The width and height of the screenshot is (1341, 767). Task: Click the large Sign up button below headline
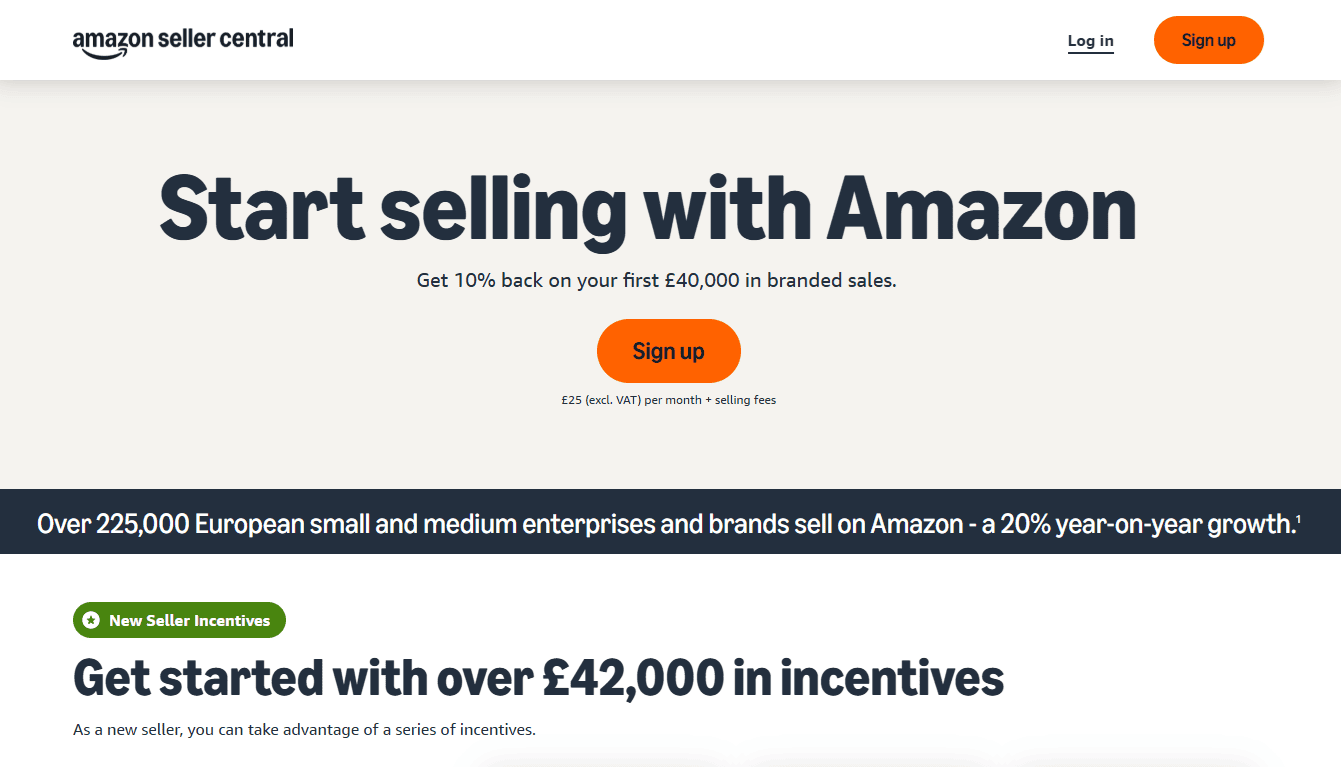pyautogui.click(x=668, y=351)
